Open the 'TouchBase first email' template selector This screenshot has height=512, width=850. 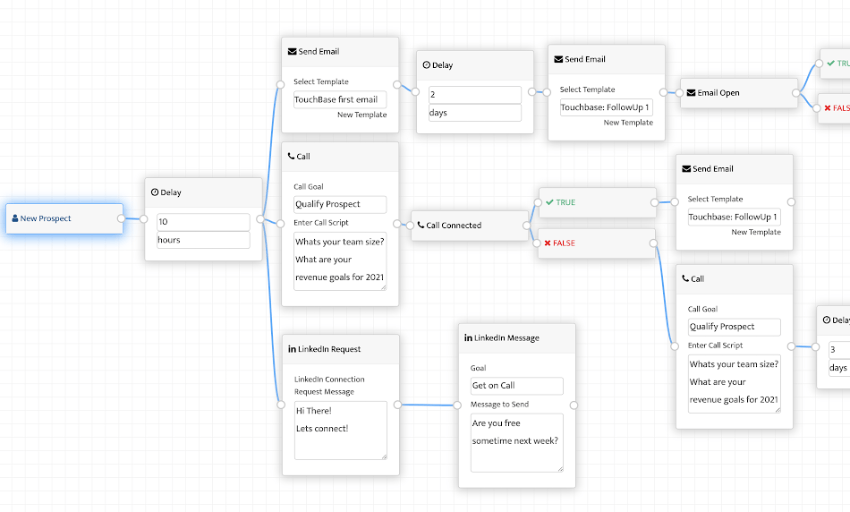click(x=339, y=99)
